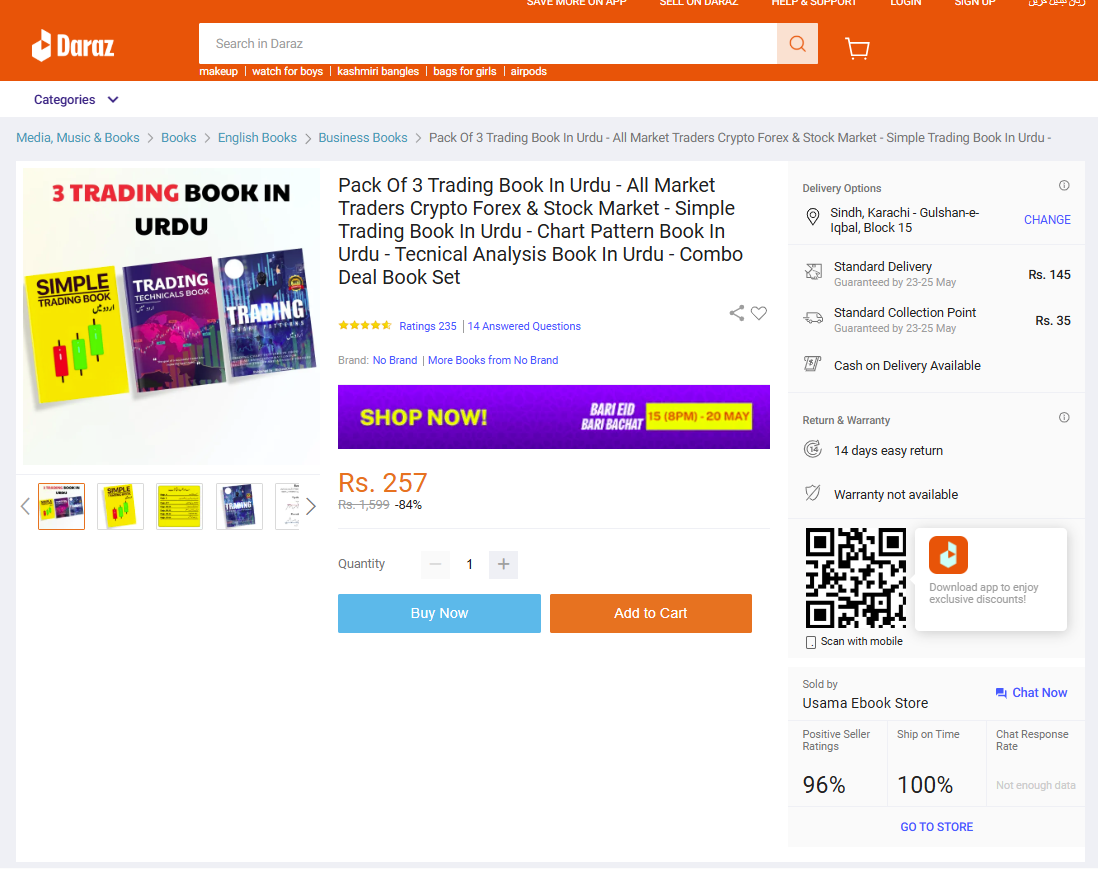Open 14 Answered Questions link
Viewport: 1098px width, 869px height.
pos(524,326)
